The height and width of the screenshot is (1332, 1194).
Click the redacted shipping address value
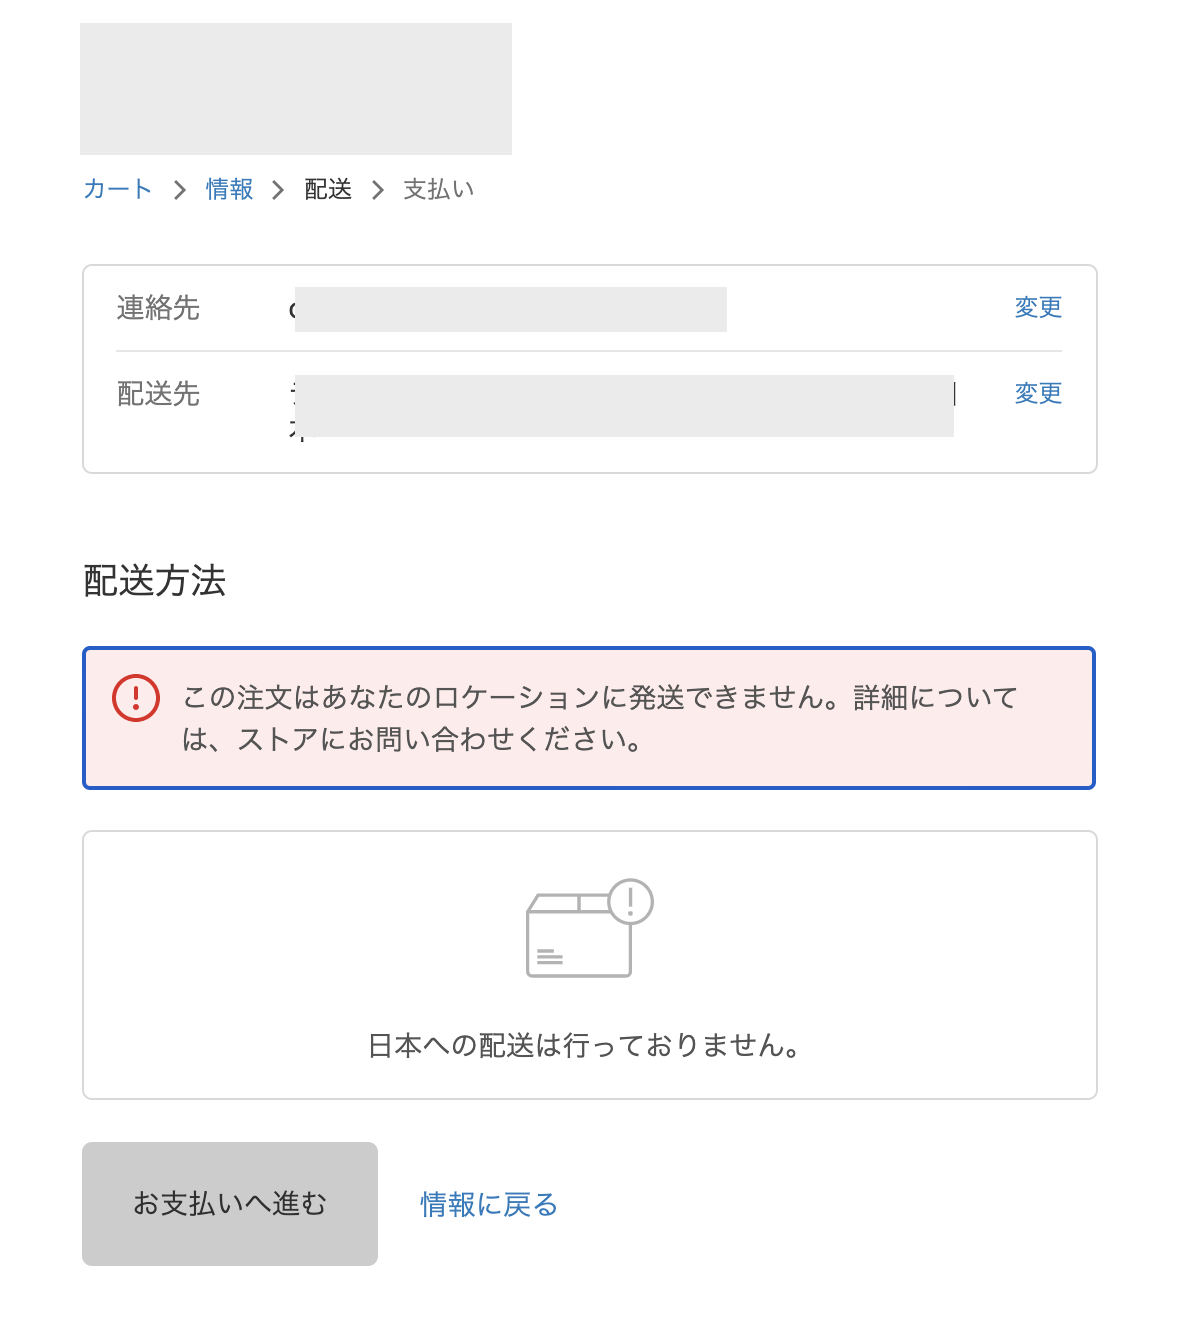coord(624,405)
